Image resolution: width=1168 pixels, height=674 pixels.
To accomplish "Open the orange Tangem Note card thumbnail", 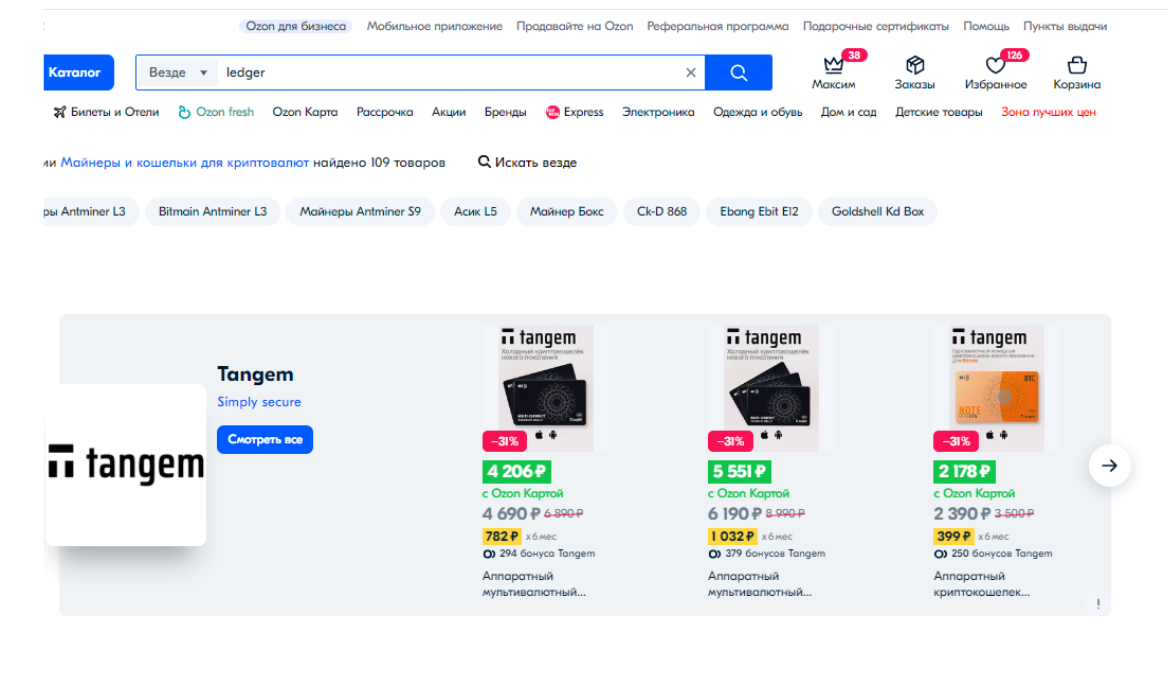I will point(994,387).
